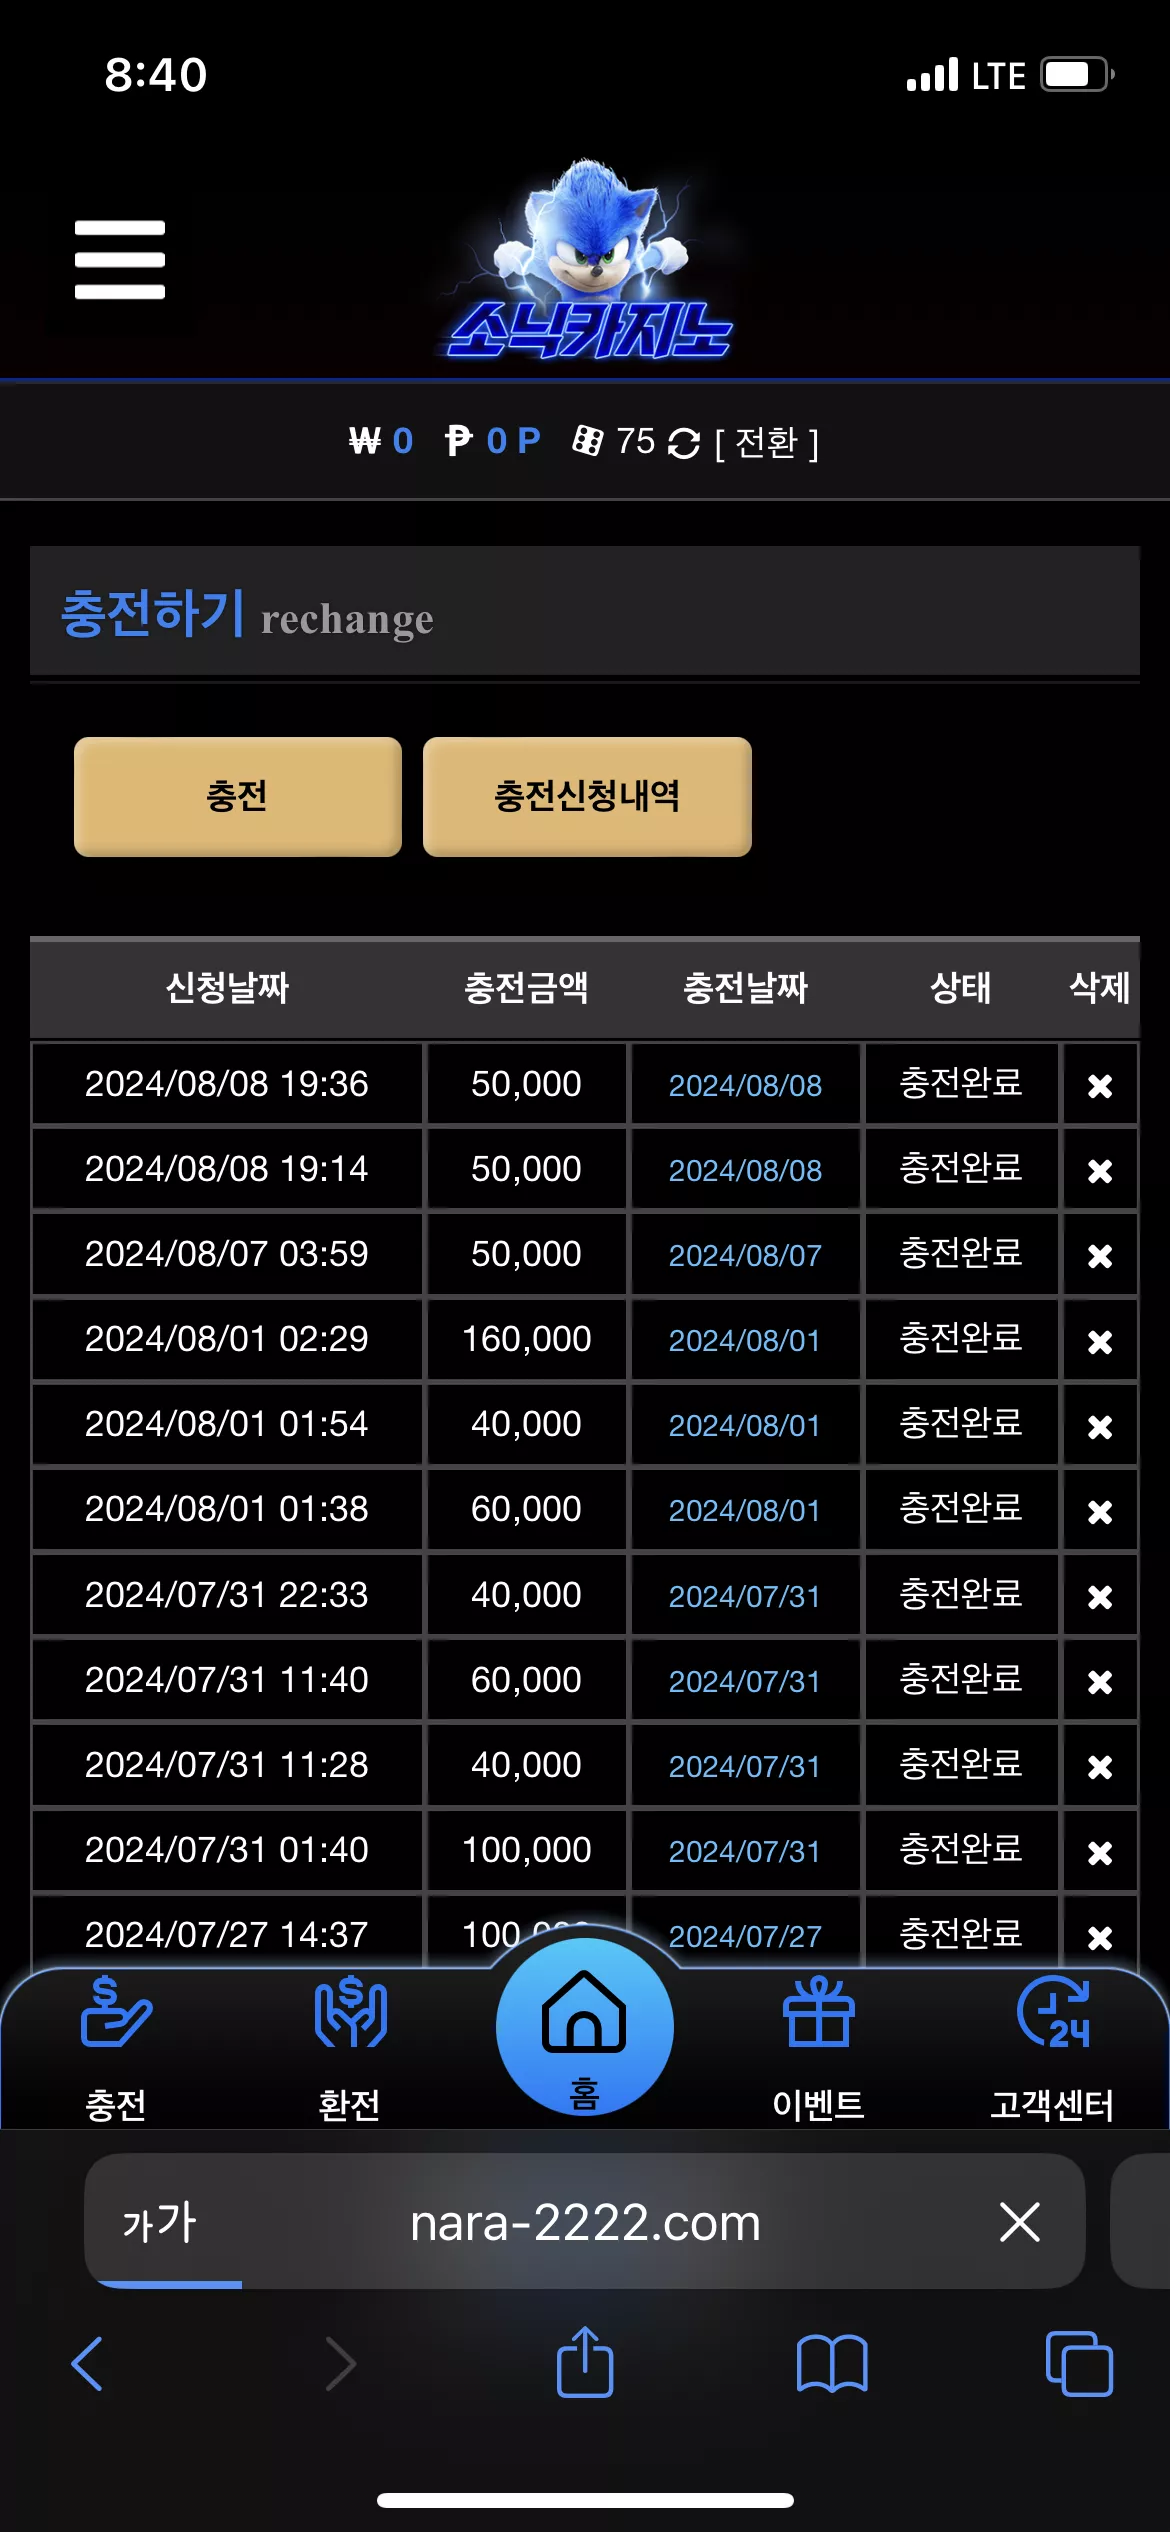Image resolution: width=1170 pixels, height=2532 pixels.
Task: Click the [ 전환 ] link
Action: (x=767, y=443)
